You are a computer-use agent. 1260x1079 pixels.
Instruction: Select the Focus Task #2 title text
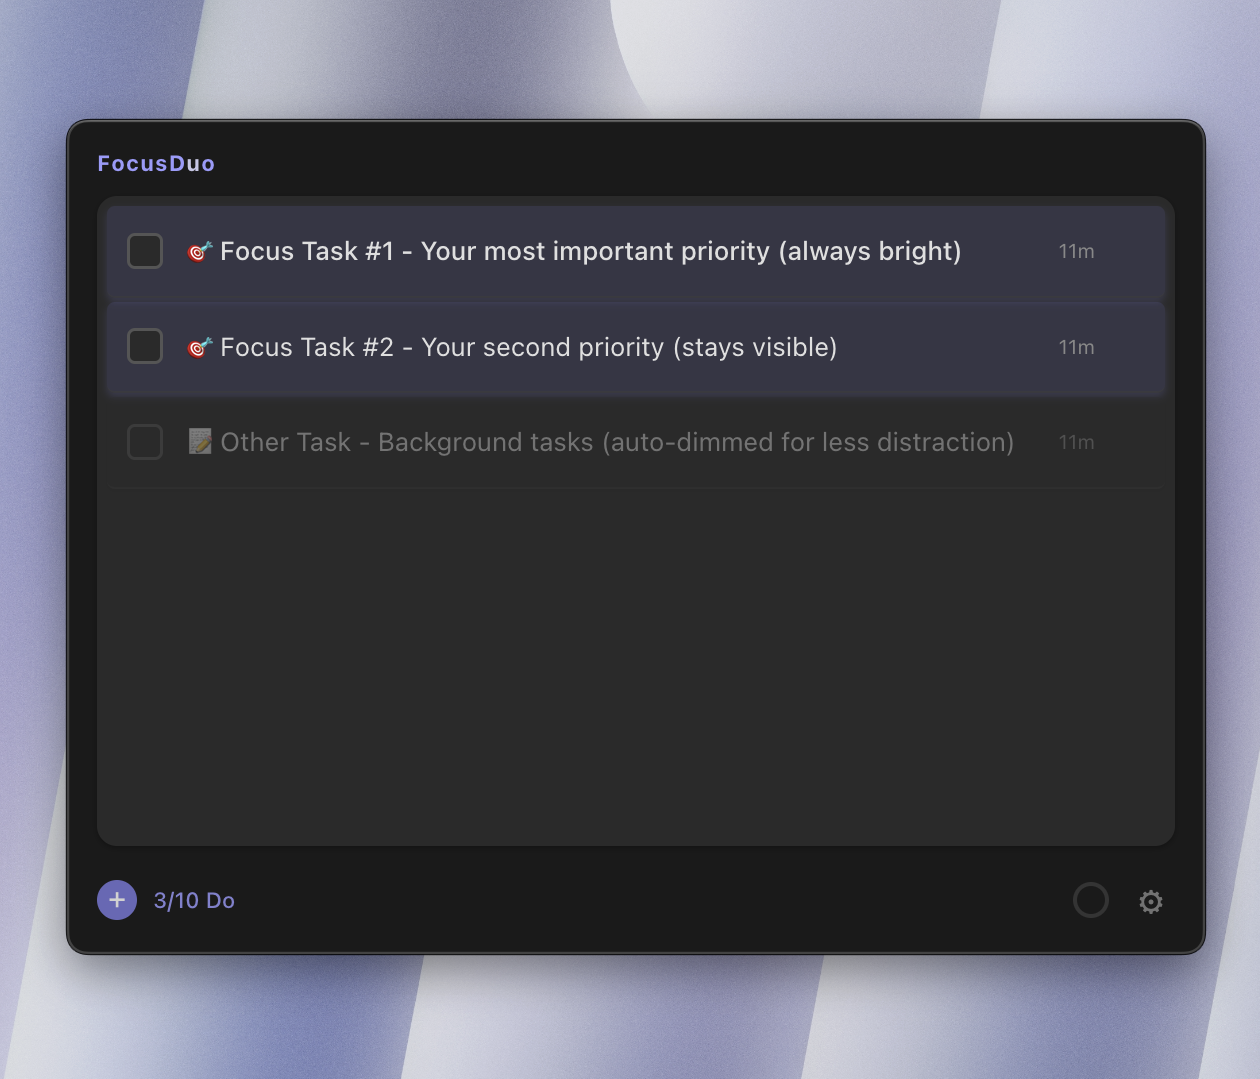[x=528, y=347]
